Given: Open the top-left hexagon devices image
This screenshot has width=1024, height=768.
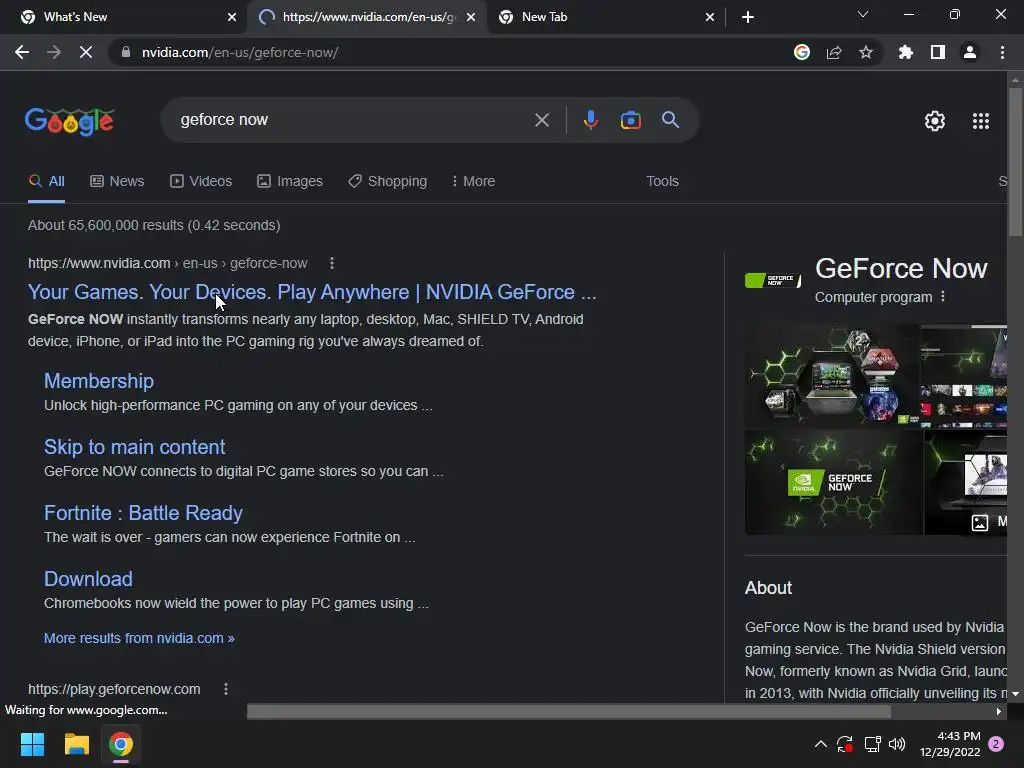Looking at the screenshot, I should coord(832,376).
